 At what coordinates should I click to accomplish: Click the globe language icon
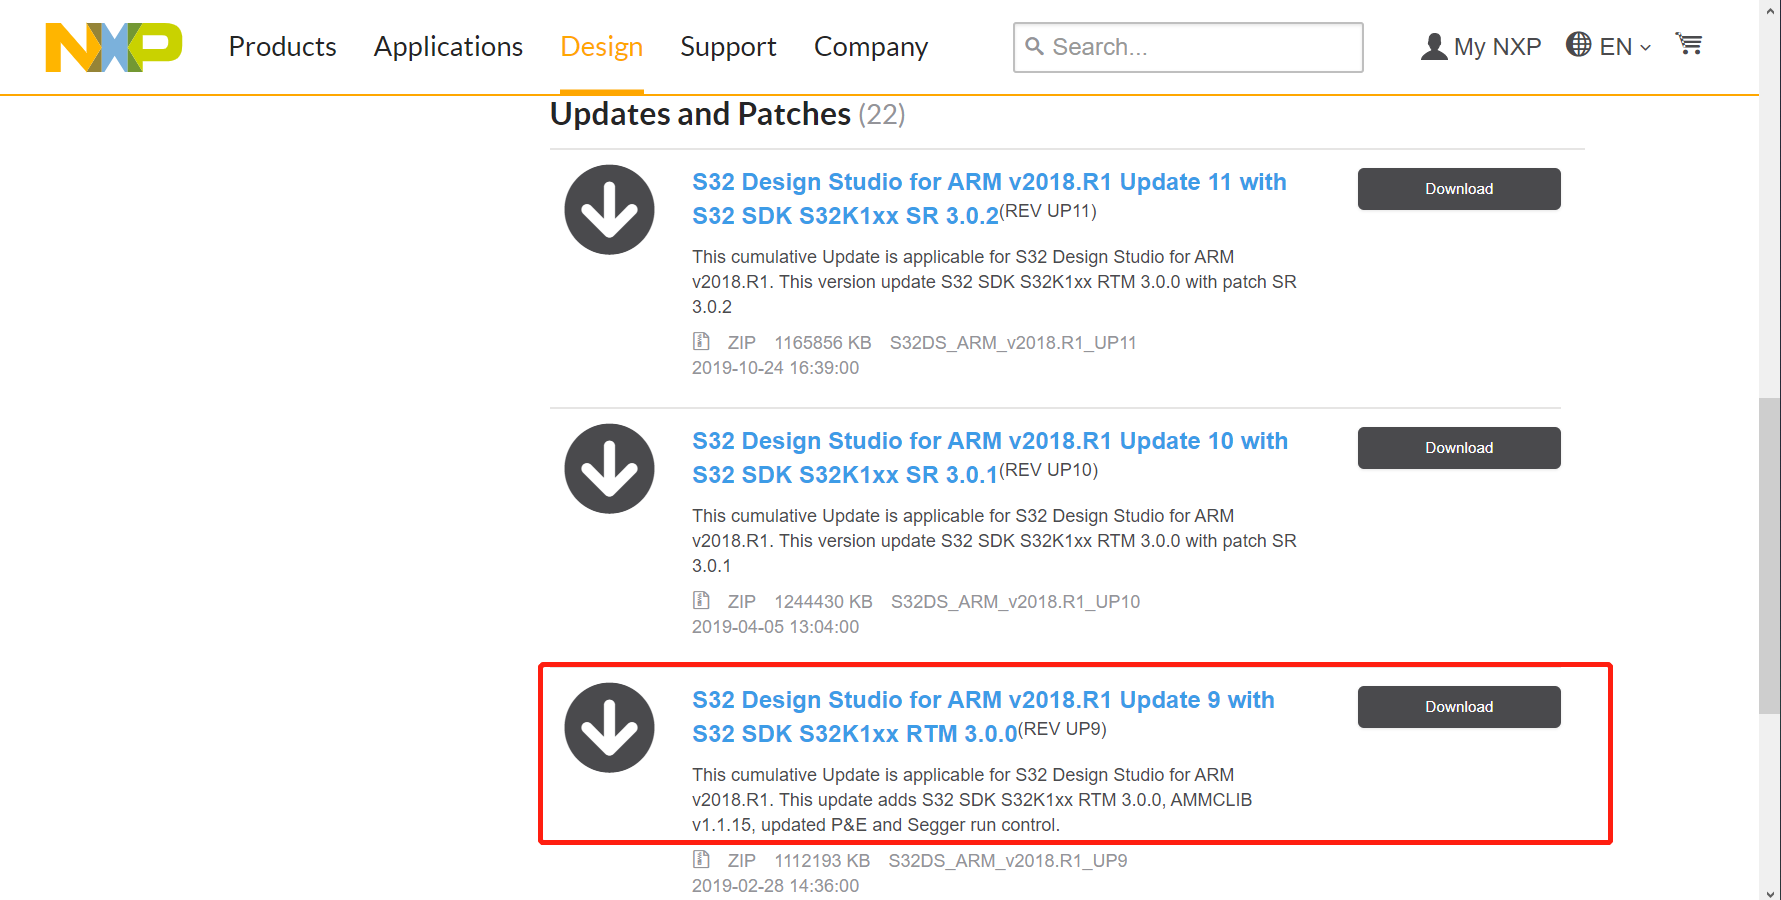click(1578, 45)
